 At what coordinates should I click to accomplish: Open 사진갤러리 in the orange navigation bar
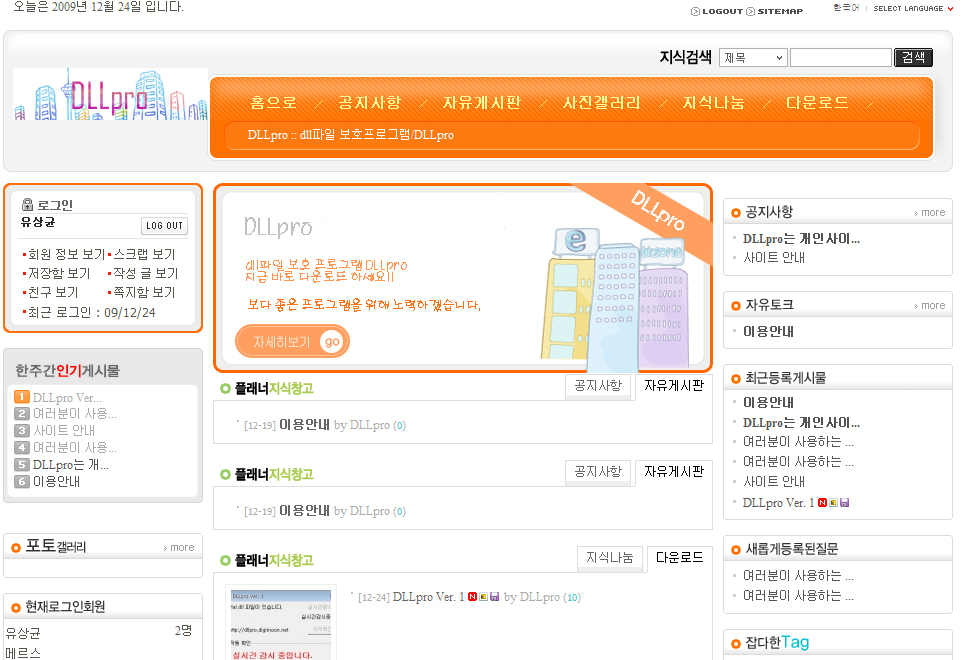[x=602, y=102]
